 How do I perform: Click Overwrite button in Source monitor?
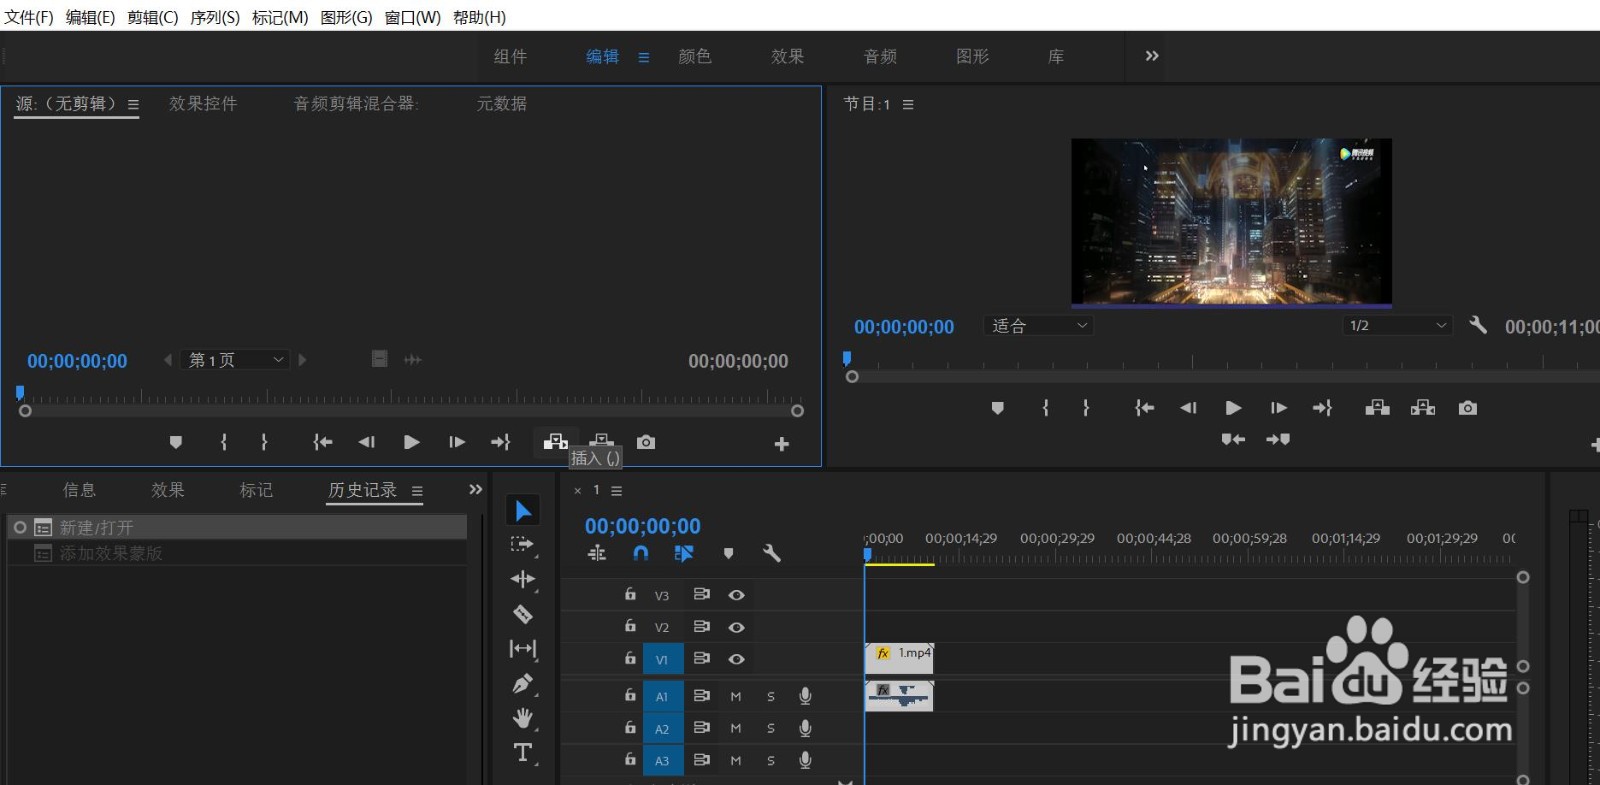pyautogui.click(x=601, y=441)
